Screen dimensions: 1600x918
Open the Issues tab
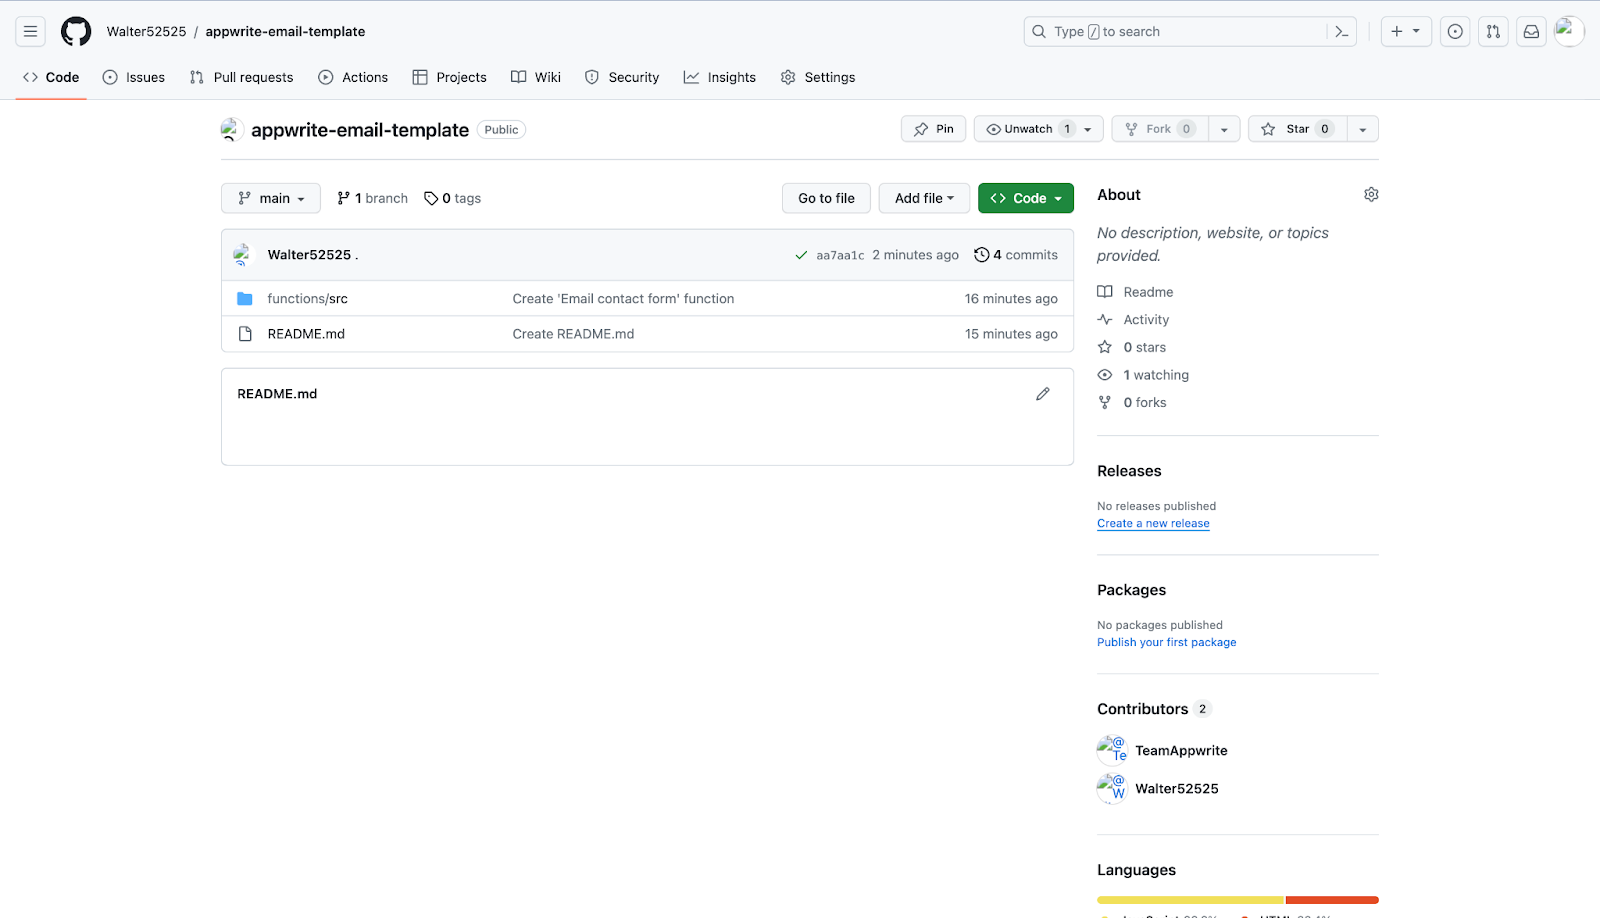[134, 77]
